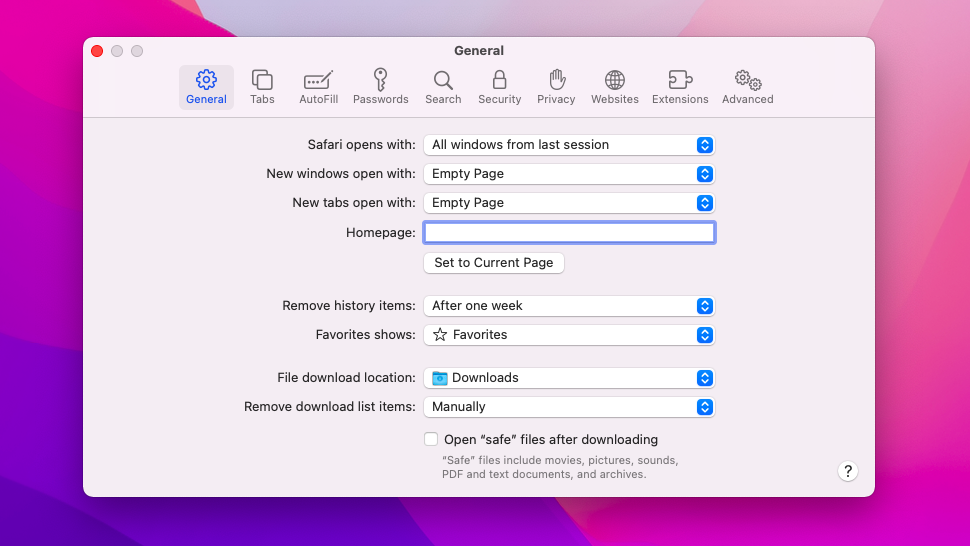Expand the Remove download list items dropdown

tap(569, 407)
